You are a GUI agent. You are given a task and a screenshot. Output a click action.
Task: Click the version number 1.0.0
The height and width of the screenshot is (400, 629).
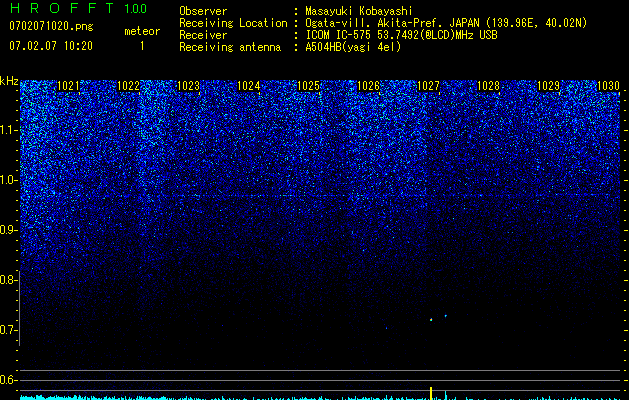click(x=136, y=9)
